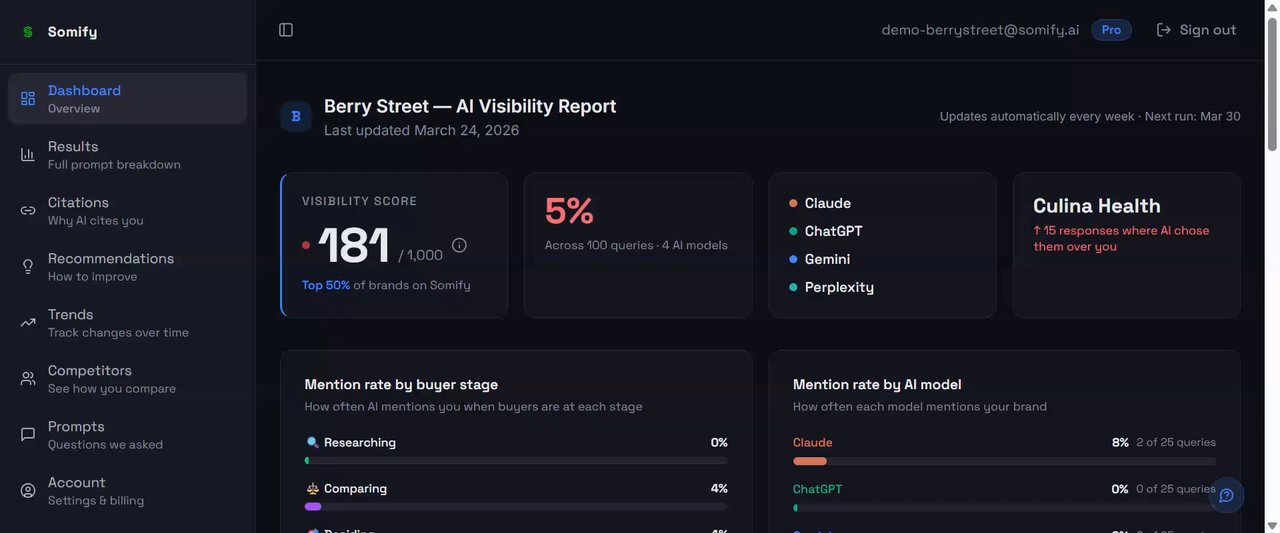Click the Pro plan badge

tap(1111, 30)
